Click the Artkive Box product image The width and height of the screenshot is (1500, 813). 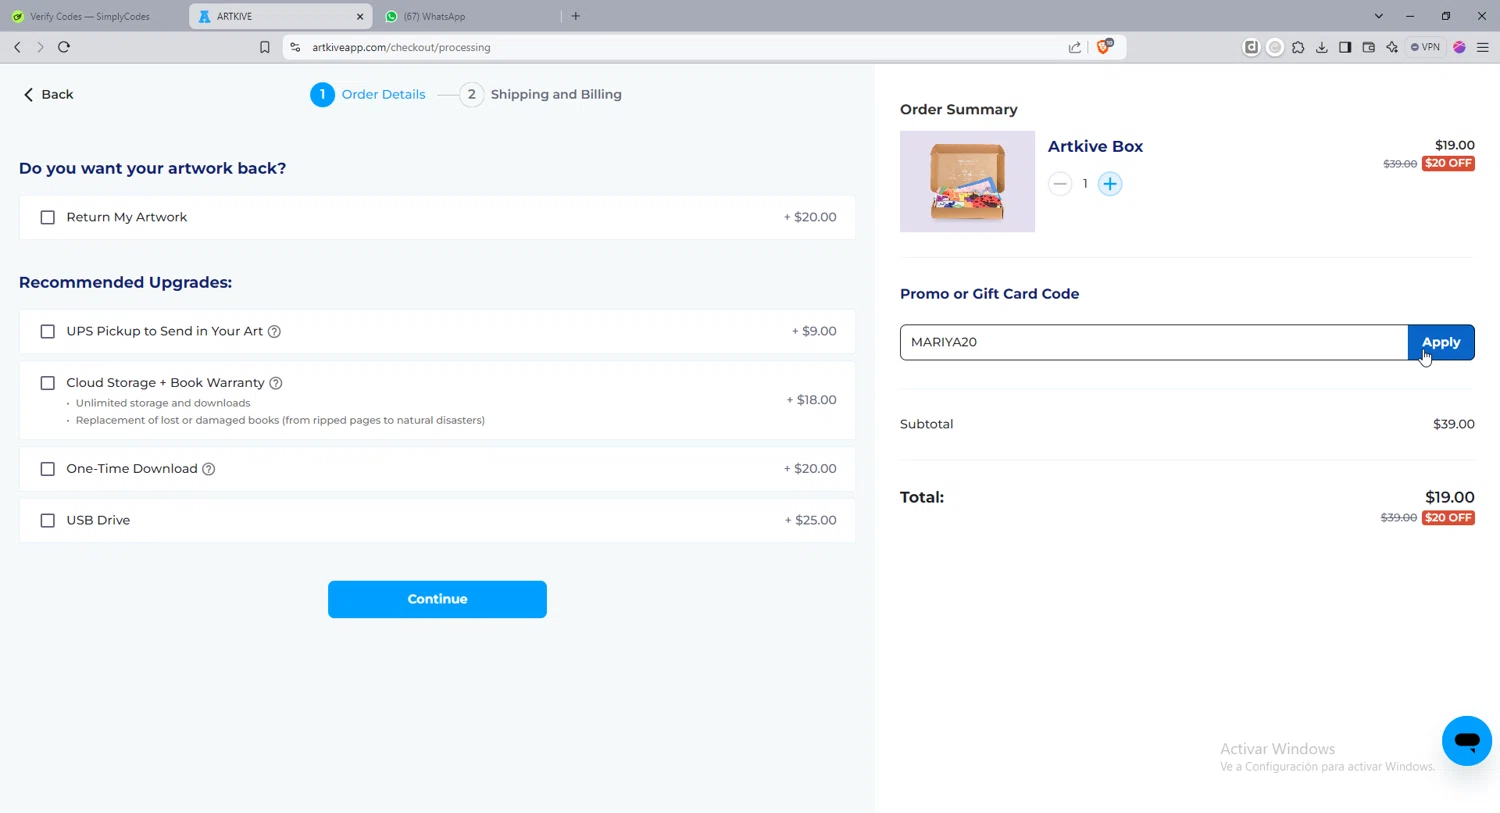click(967, 181)
